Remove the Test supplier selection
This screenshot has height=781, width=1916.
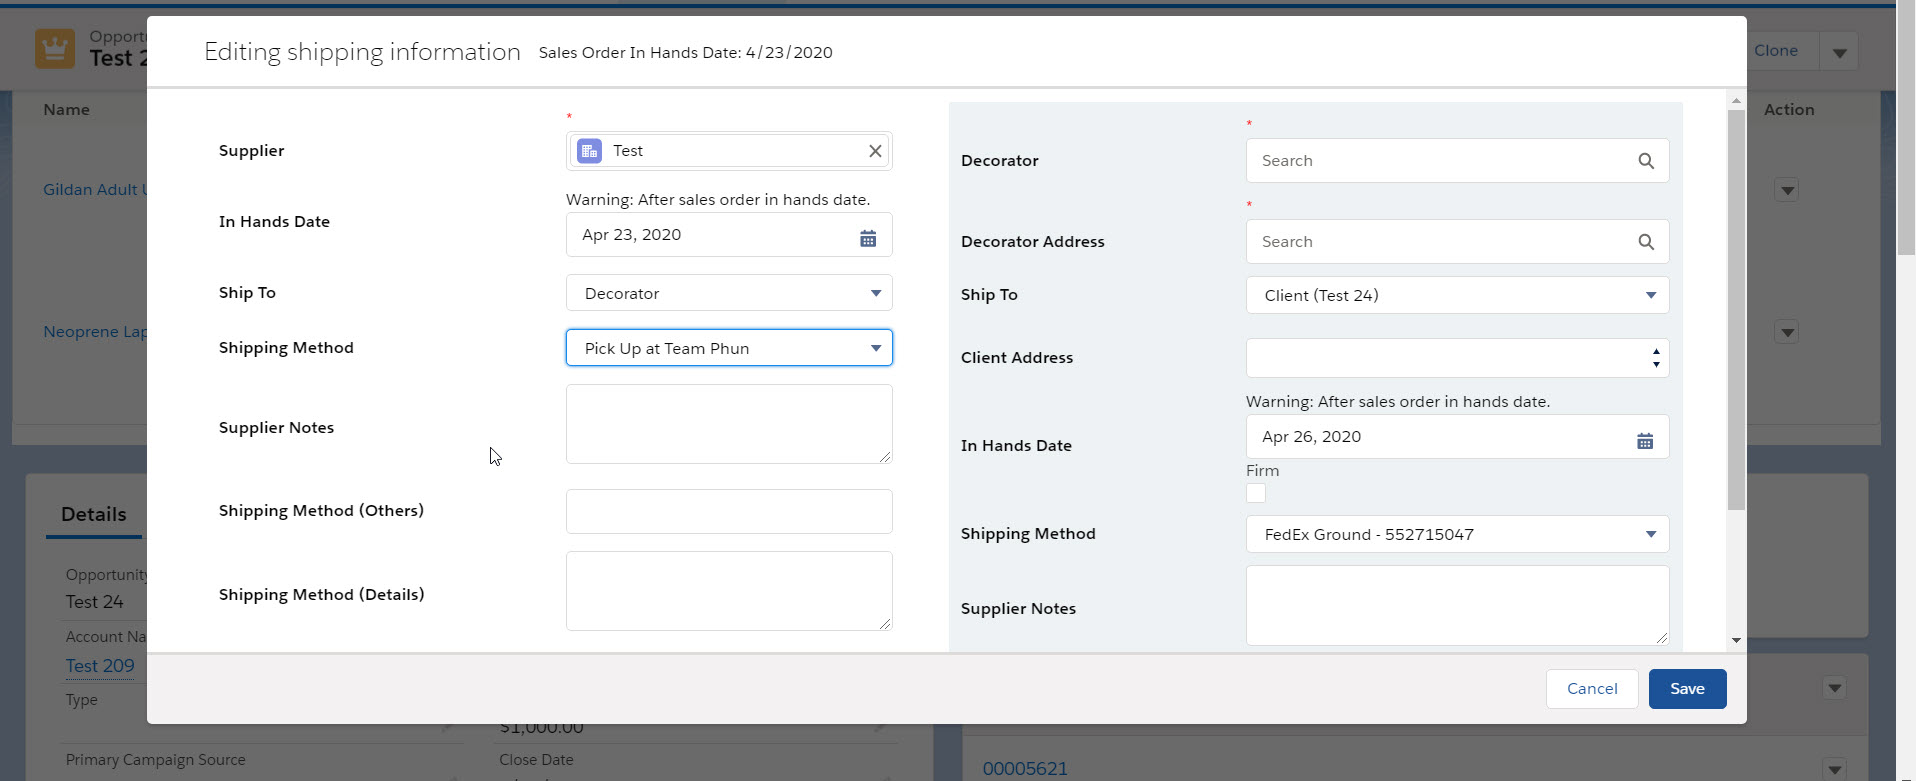[875, 151]
